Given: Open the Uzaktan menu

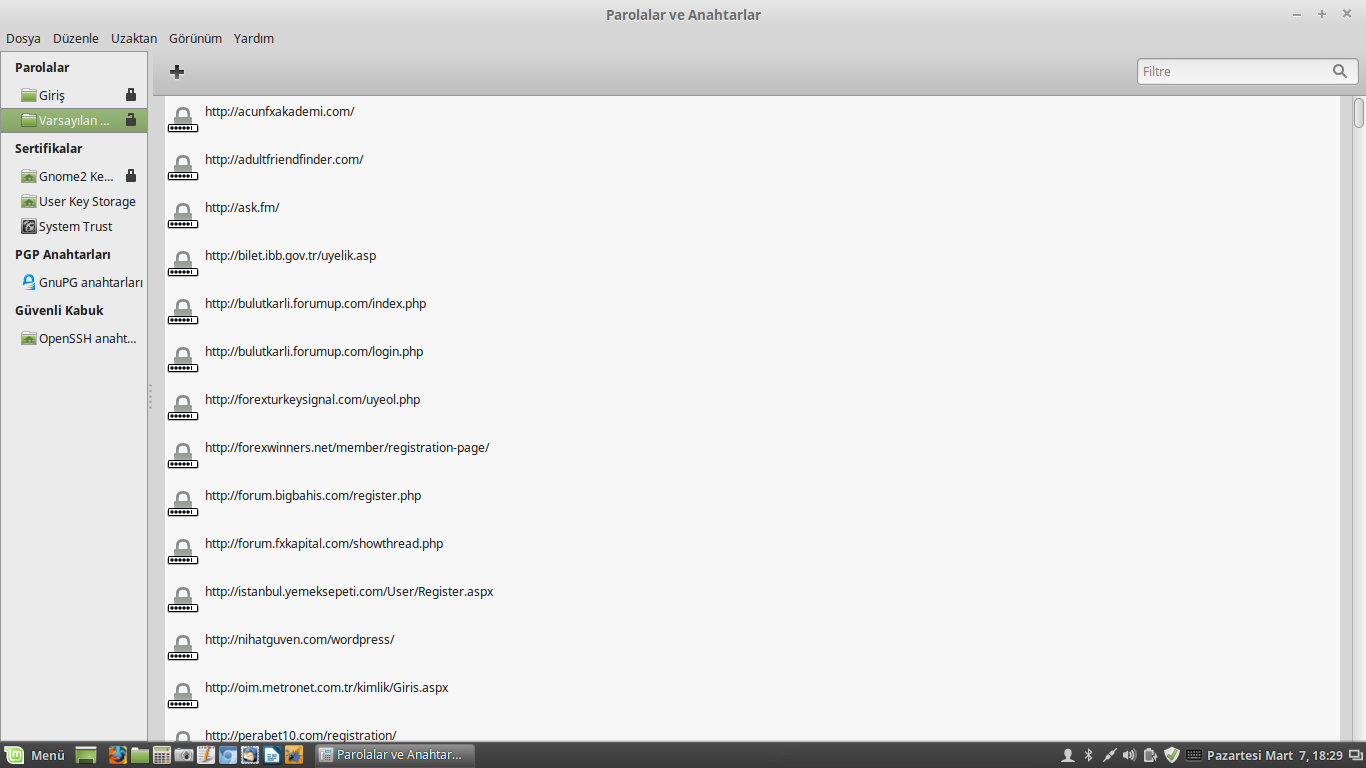Looking at the screenshot, I should 134,38.
